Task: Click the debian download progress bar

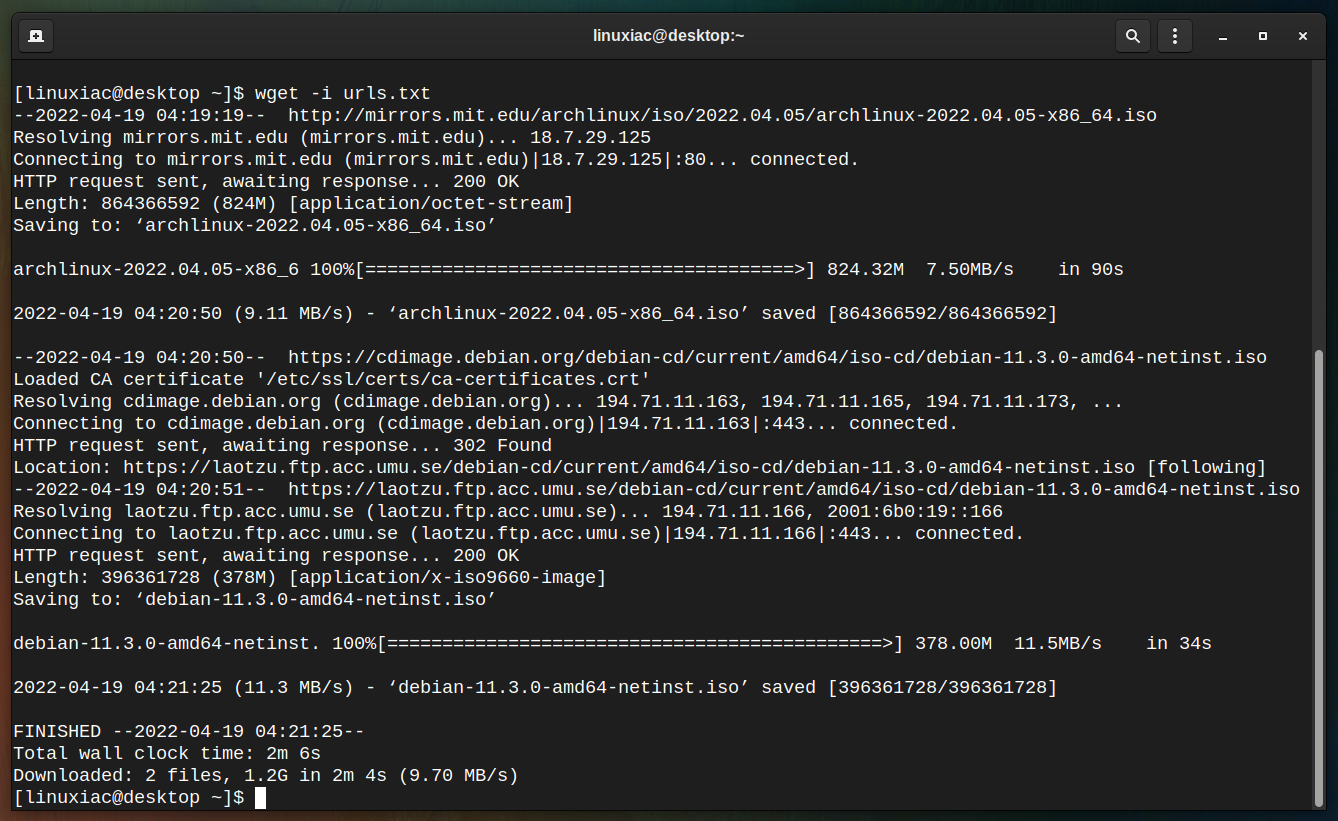Action: coord(640,643)
